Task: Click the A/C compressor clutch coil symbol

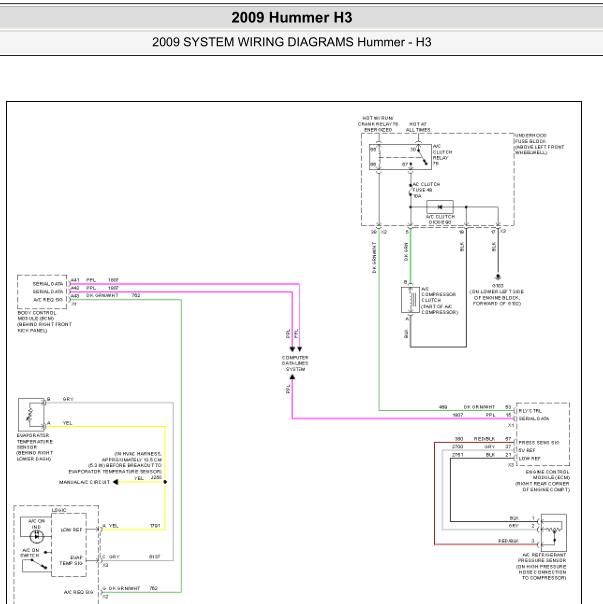Action: coord(410,300)
